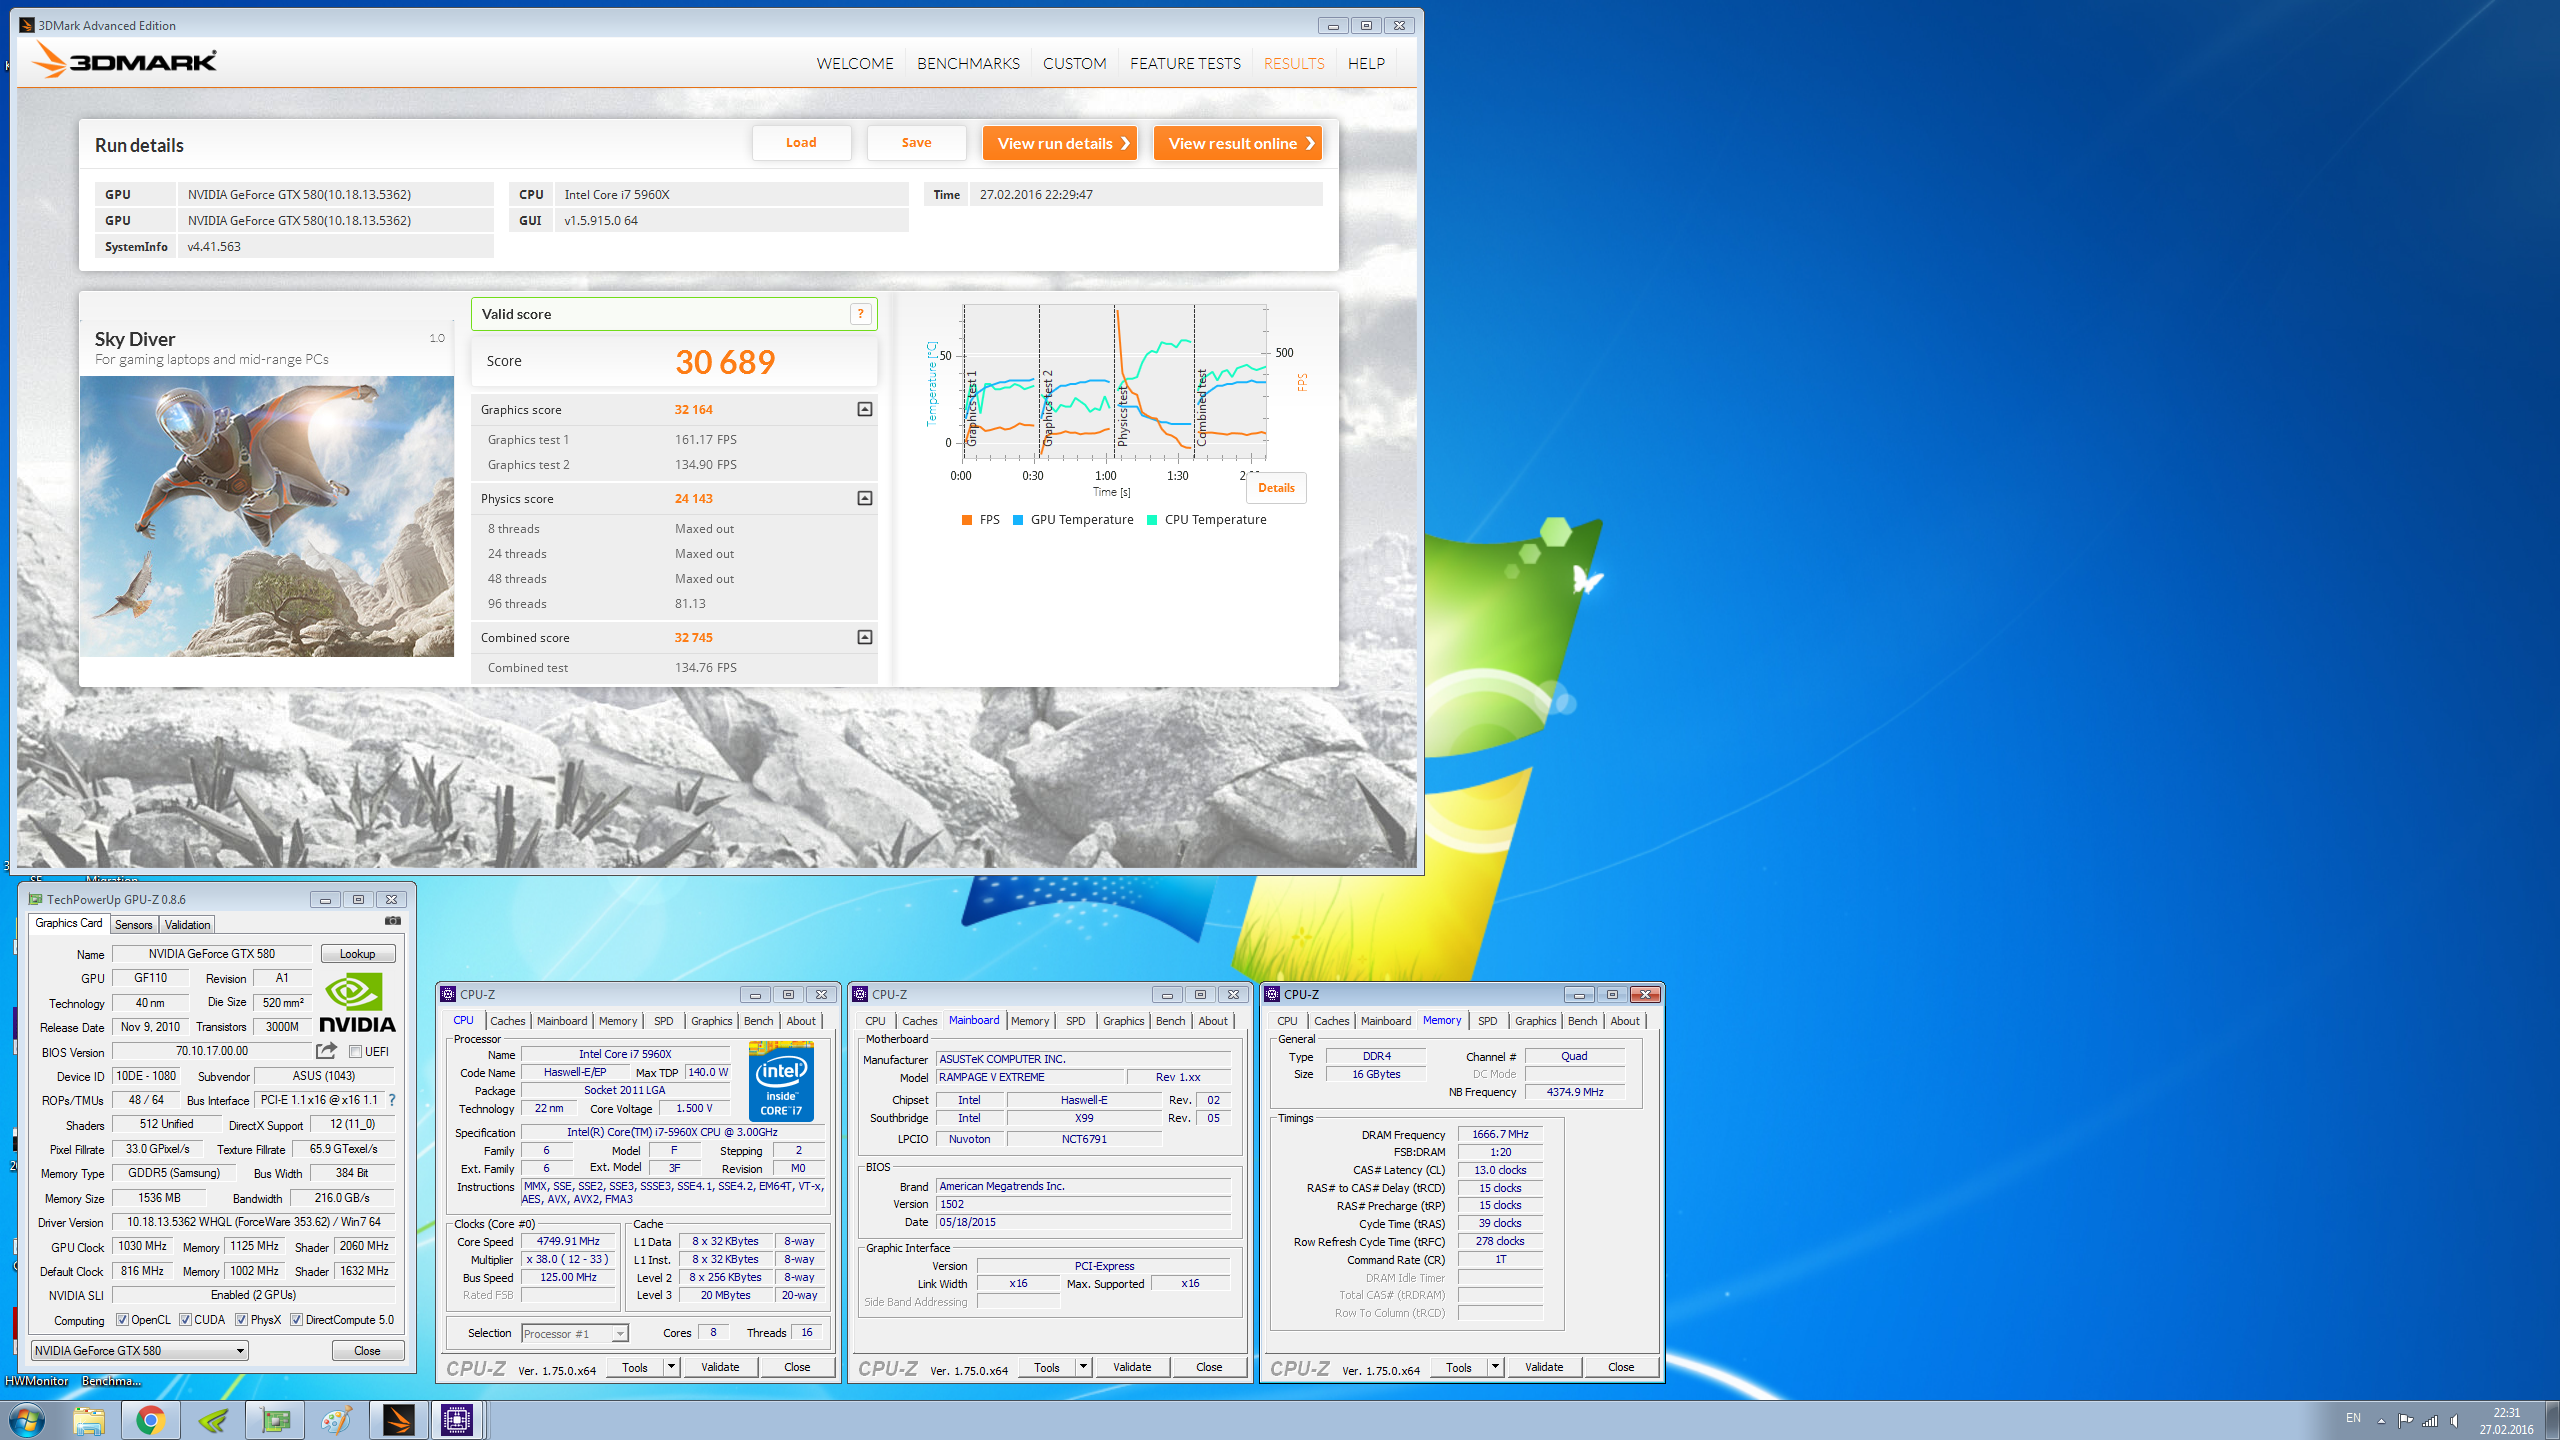
Task: Click the Load button in Run details
Action: (801, 143)
